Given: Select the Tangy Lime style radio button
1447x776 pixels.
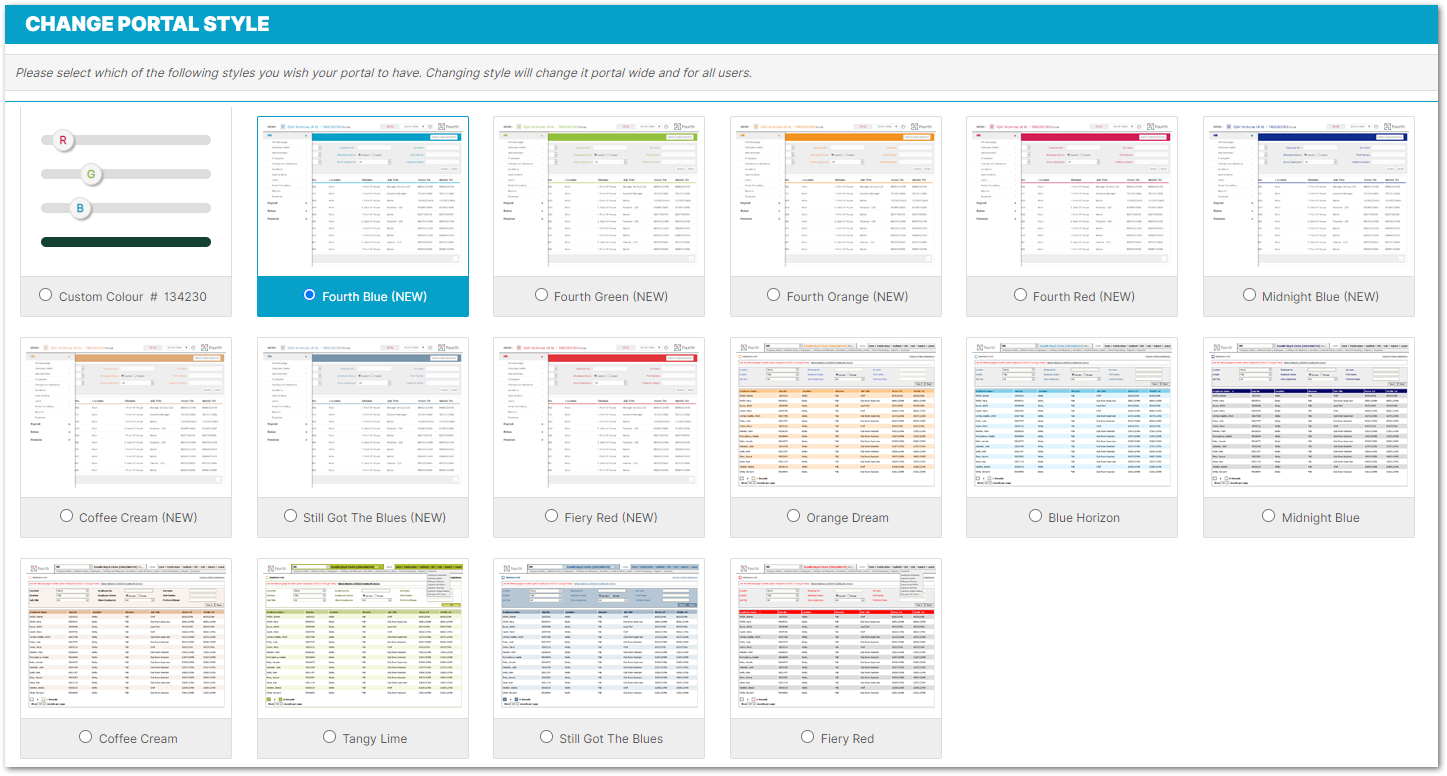Looking at the screenshot, I should point(330,738).
